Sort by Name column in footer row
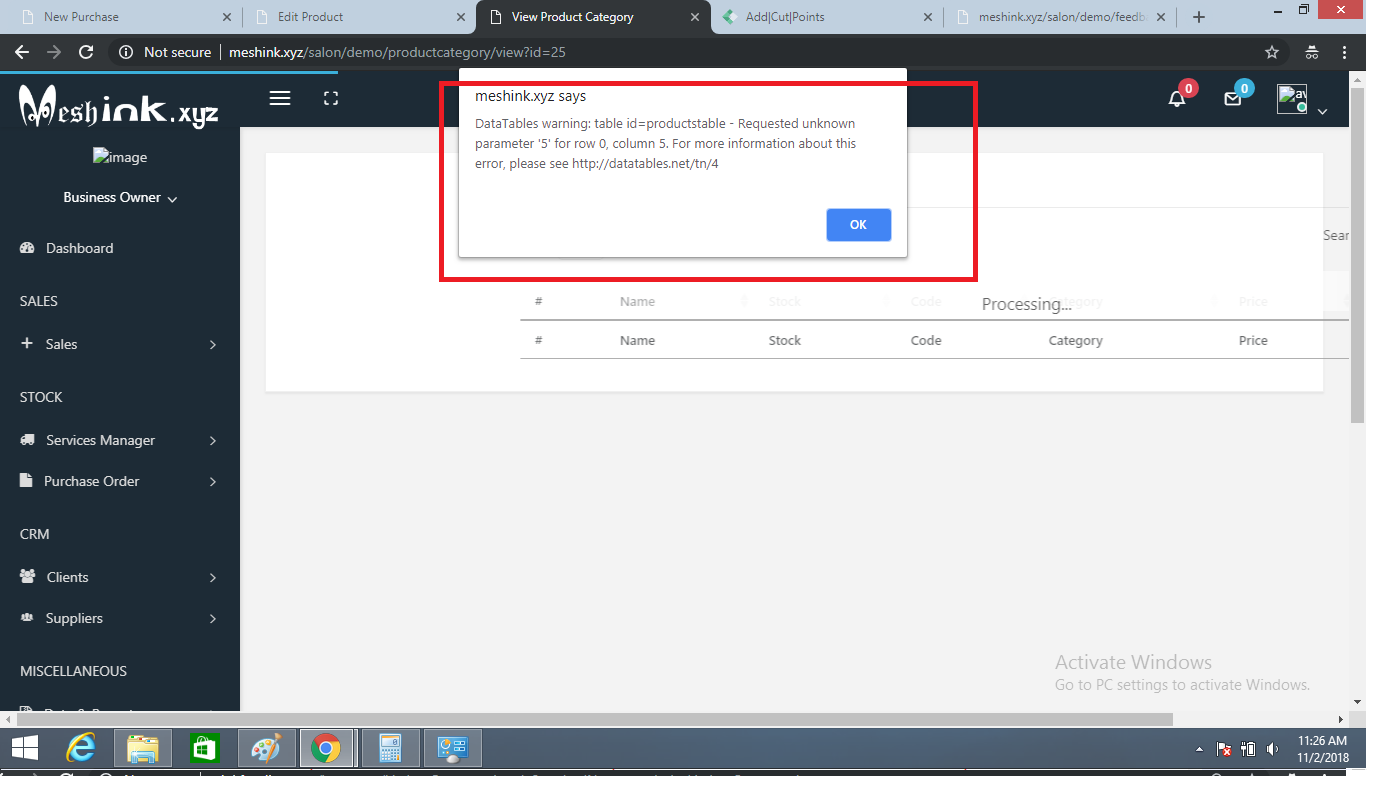Image resolution: width=1380 pixels, height=796 pixels. click(637, 340)
